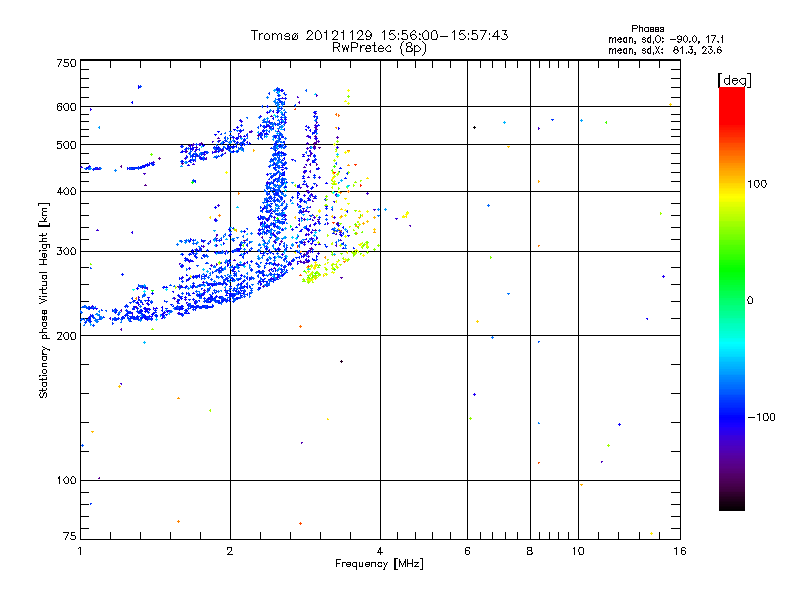Click the colorbar tick label '0'
Screen dimensions: 800x600
750,301
